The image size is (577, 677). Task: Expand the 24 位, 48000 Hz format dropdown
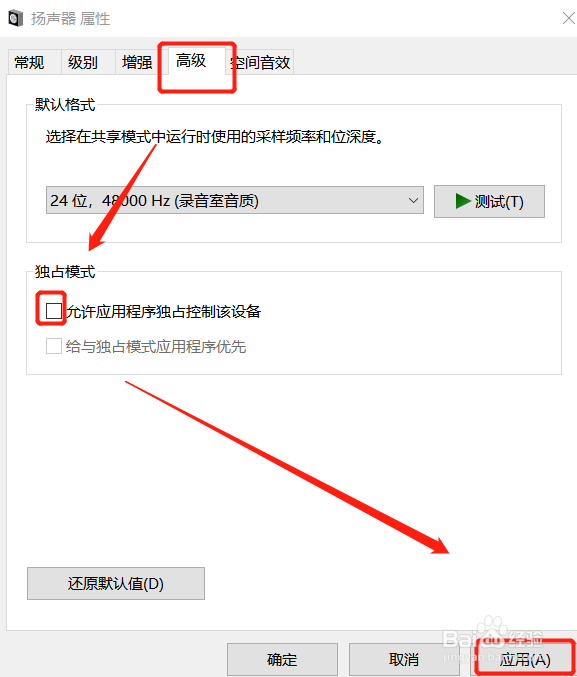click(235, 200)
